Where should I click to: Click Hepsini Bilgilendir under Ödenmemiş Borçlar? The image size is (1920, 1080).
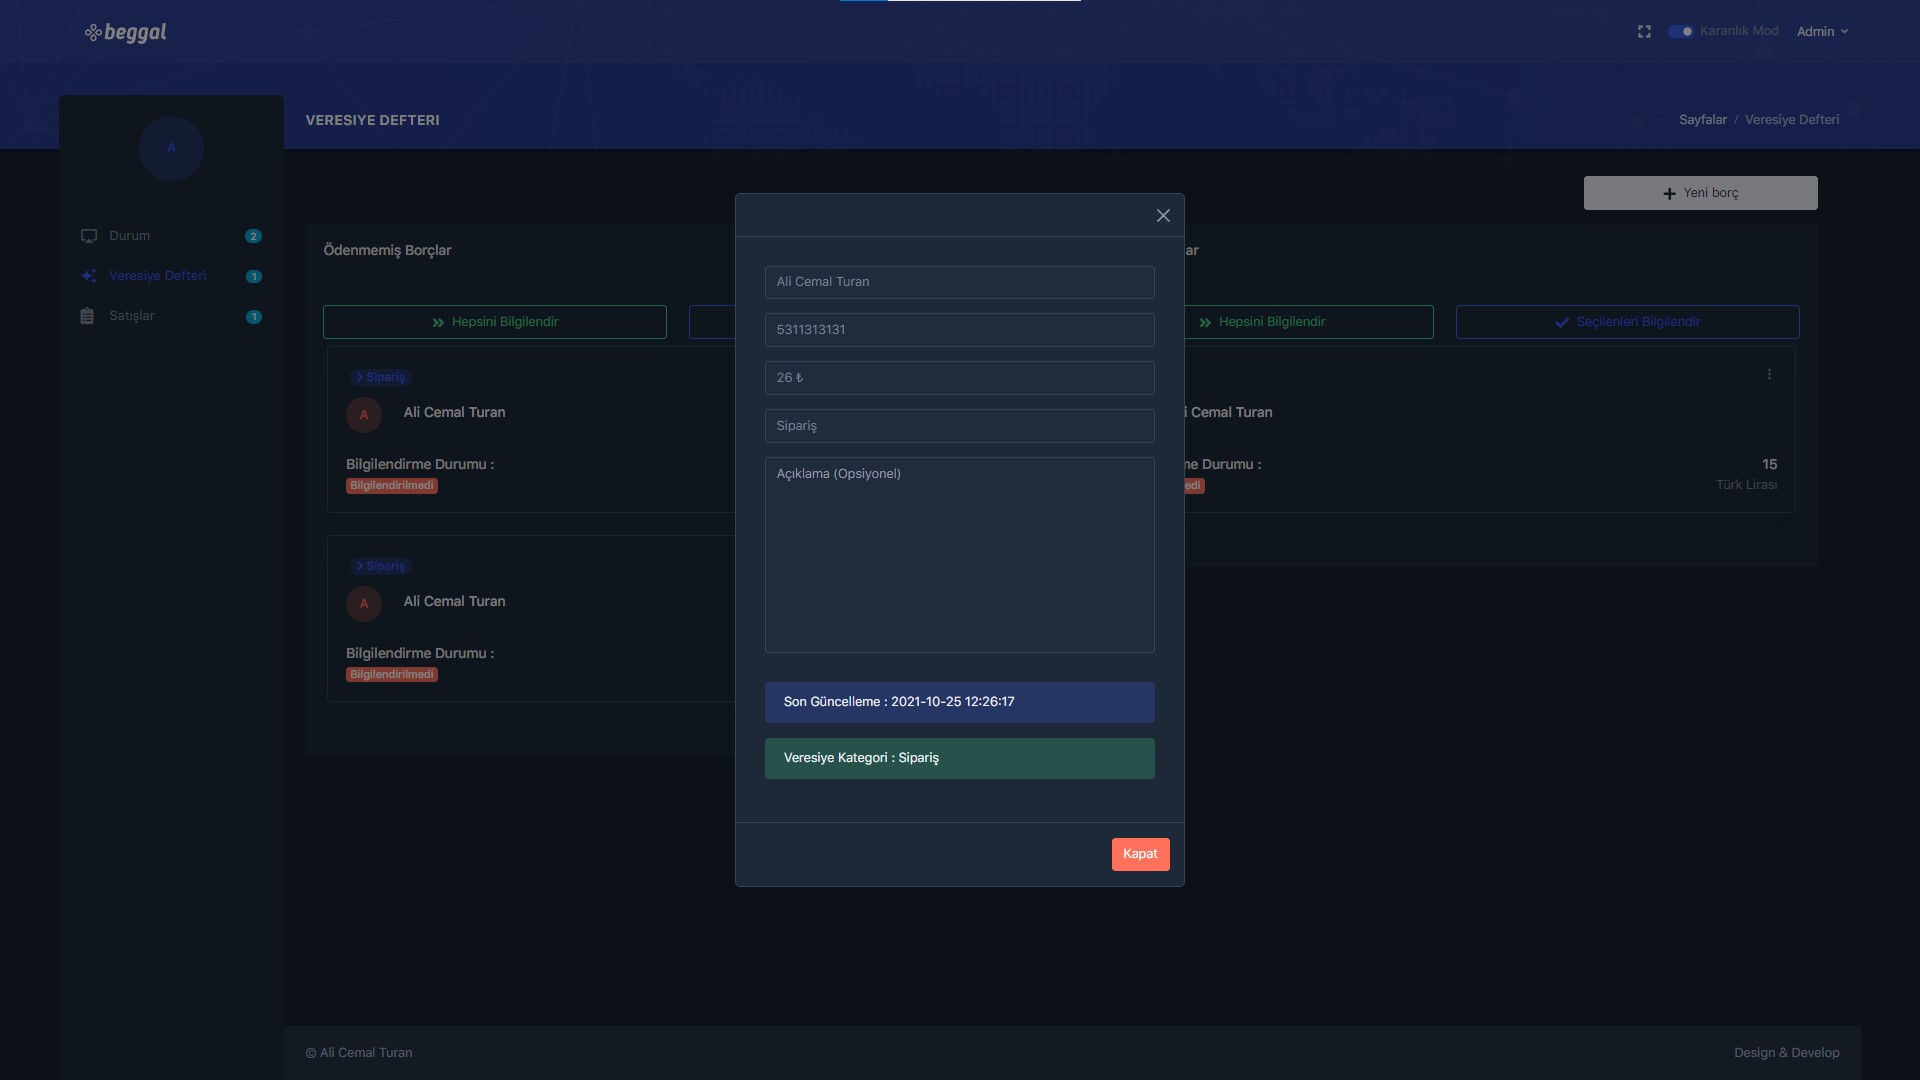(495, 322)
